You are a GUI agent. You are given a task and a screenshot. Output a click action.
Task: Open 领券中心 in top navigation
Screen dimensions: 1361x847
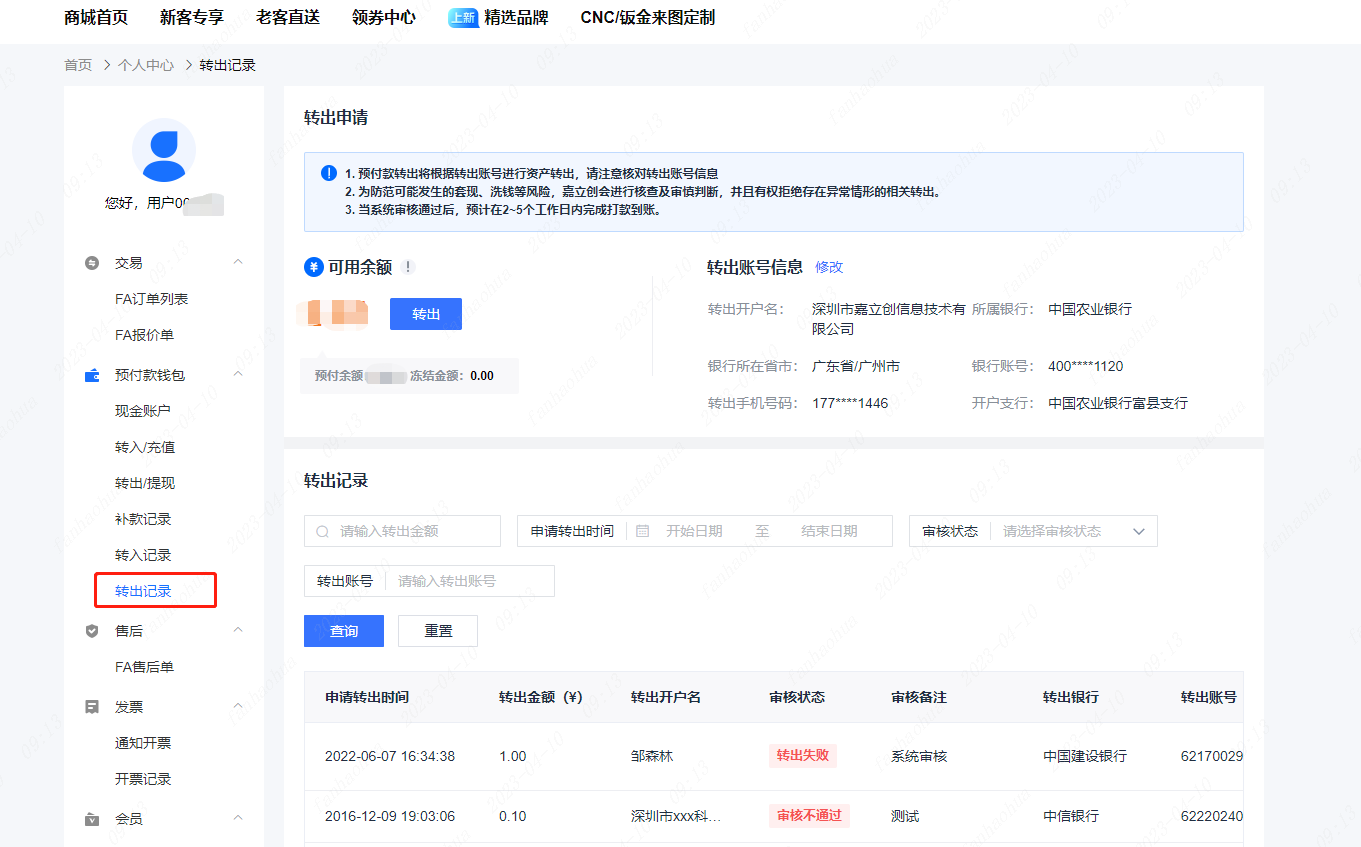[x=383, y=17]
